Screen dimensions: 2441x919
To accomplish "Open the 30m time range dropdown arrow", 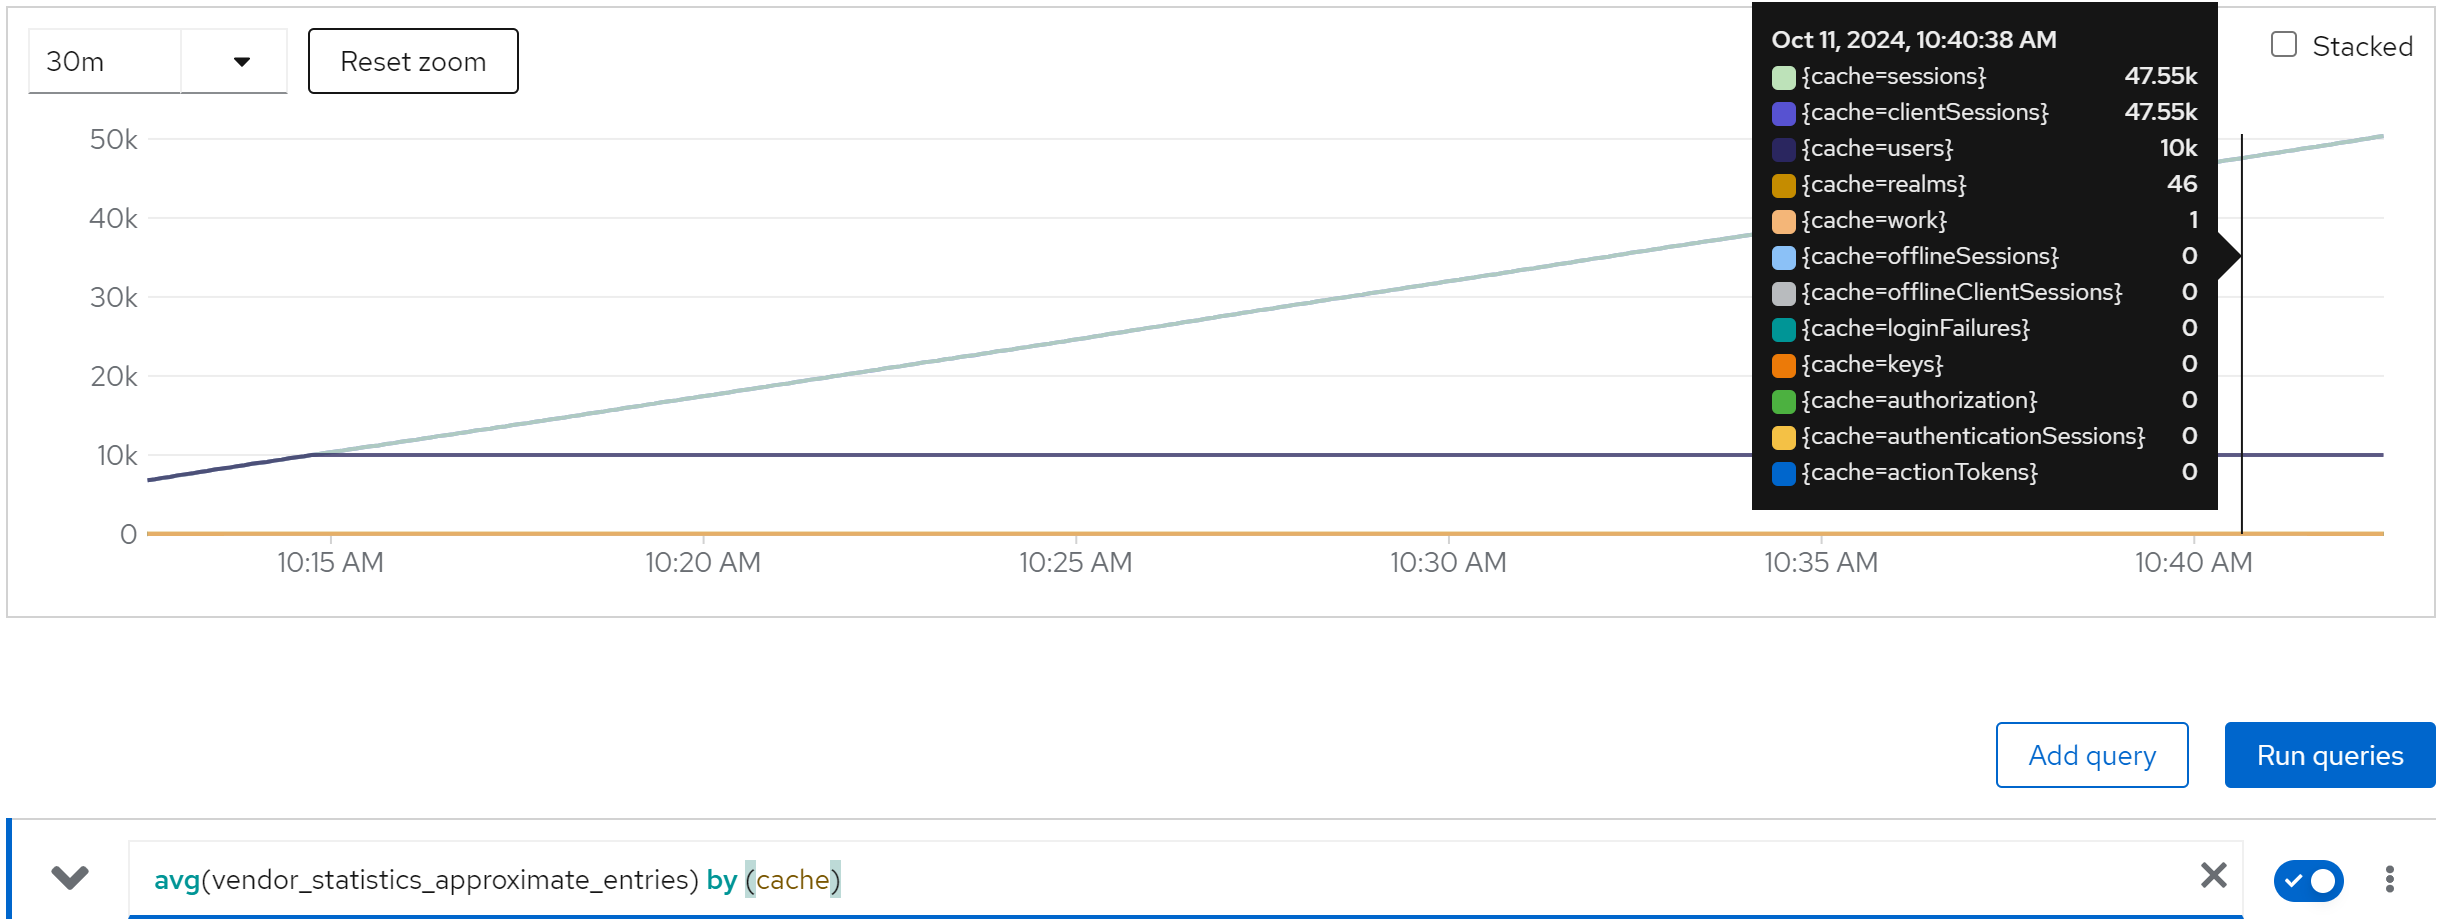I will (241, 62).
